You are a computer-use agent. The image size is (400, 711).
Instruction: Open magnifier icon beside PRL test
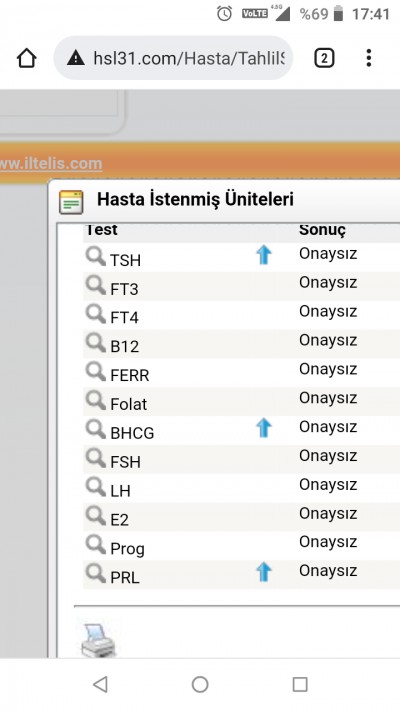(x=96, y=574)
